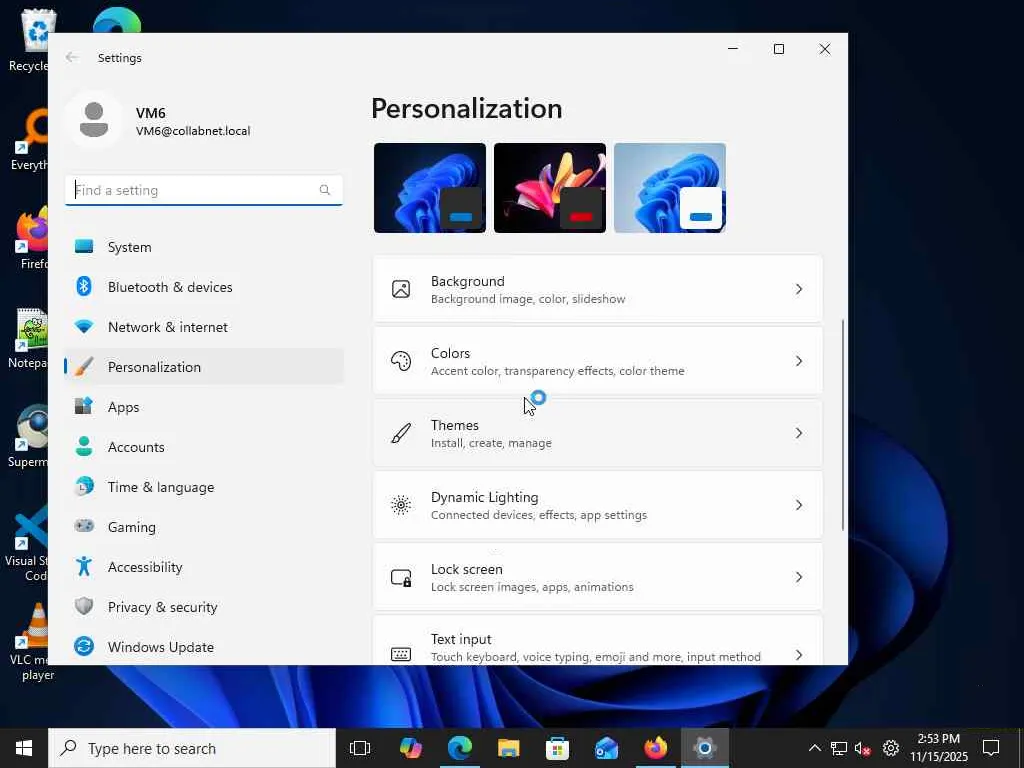Click the settings gear tray icon
This screenshot has height=768, width=1024.
click(891, 748)
